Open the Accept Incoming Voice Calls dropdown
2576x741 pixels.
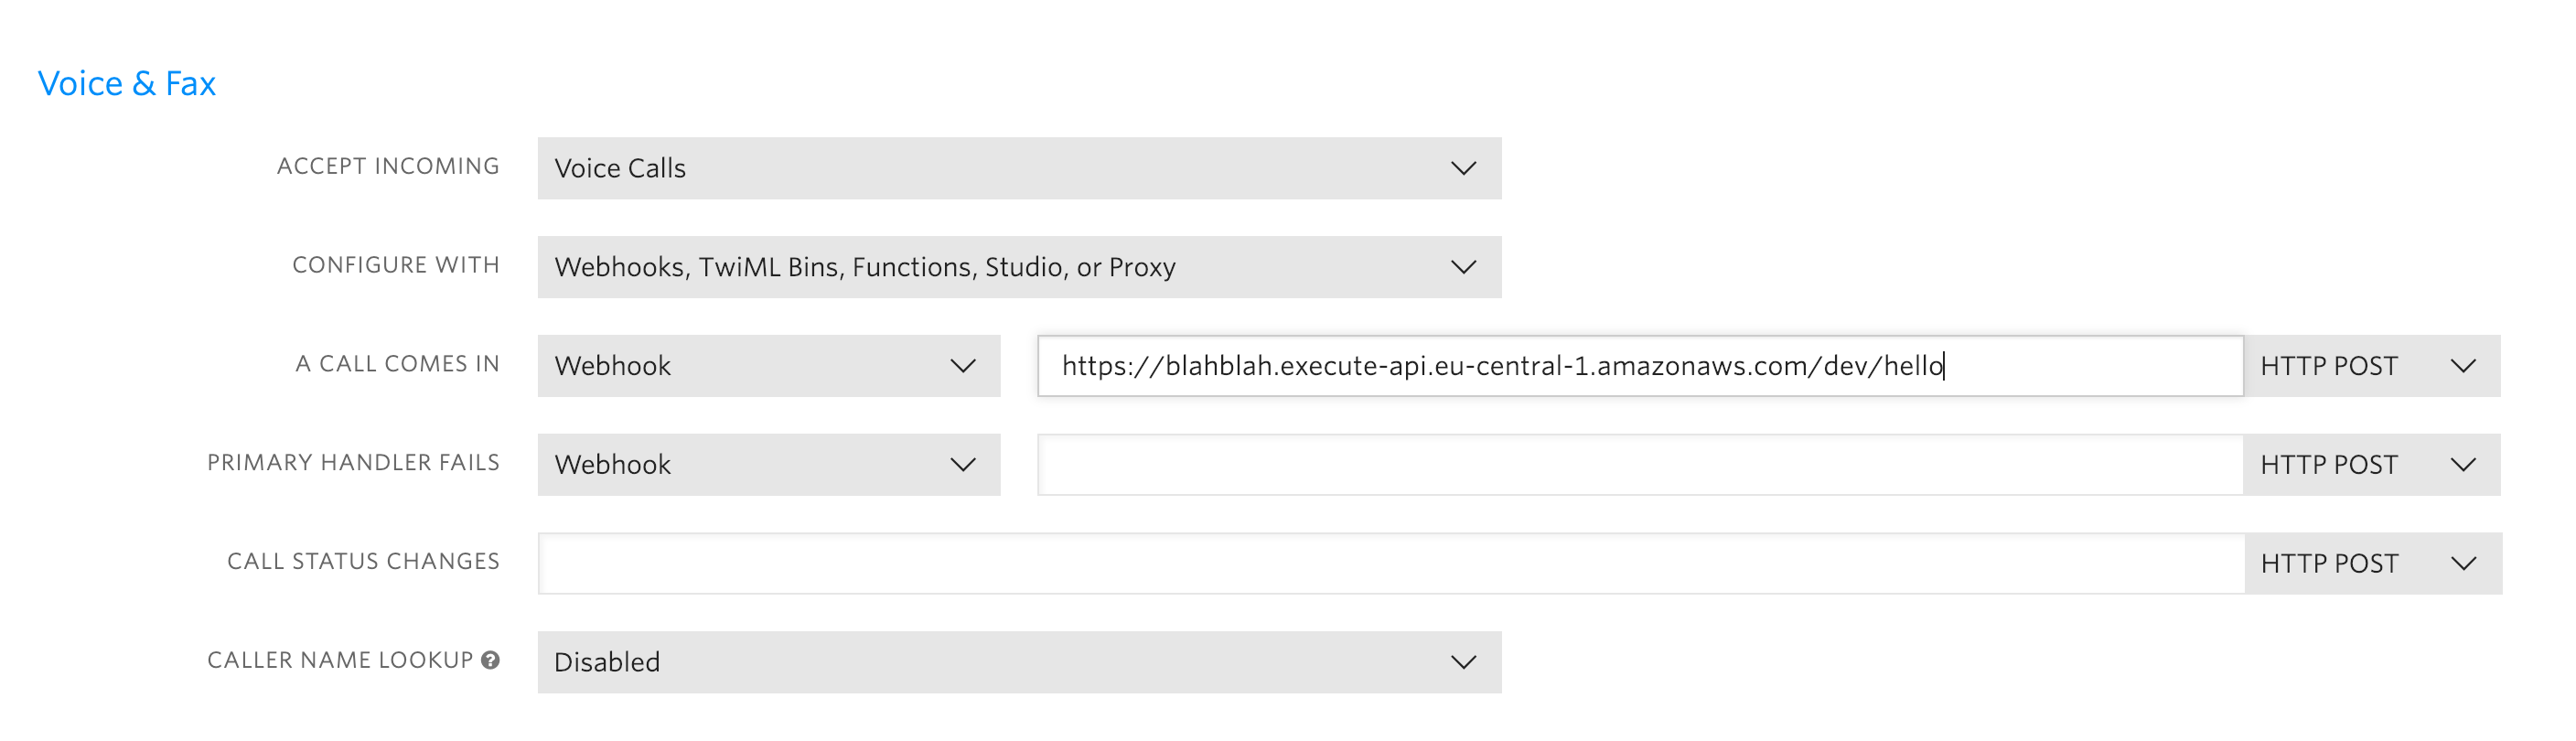[1018, 168]
